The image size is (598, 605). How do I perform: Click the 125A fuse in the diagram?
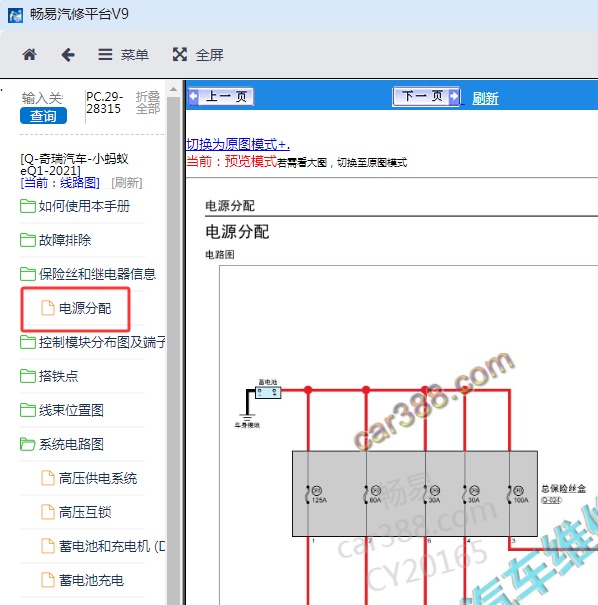click(x=316, y=495)
